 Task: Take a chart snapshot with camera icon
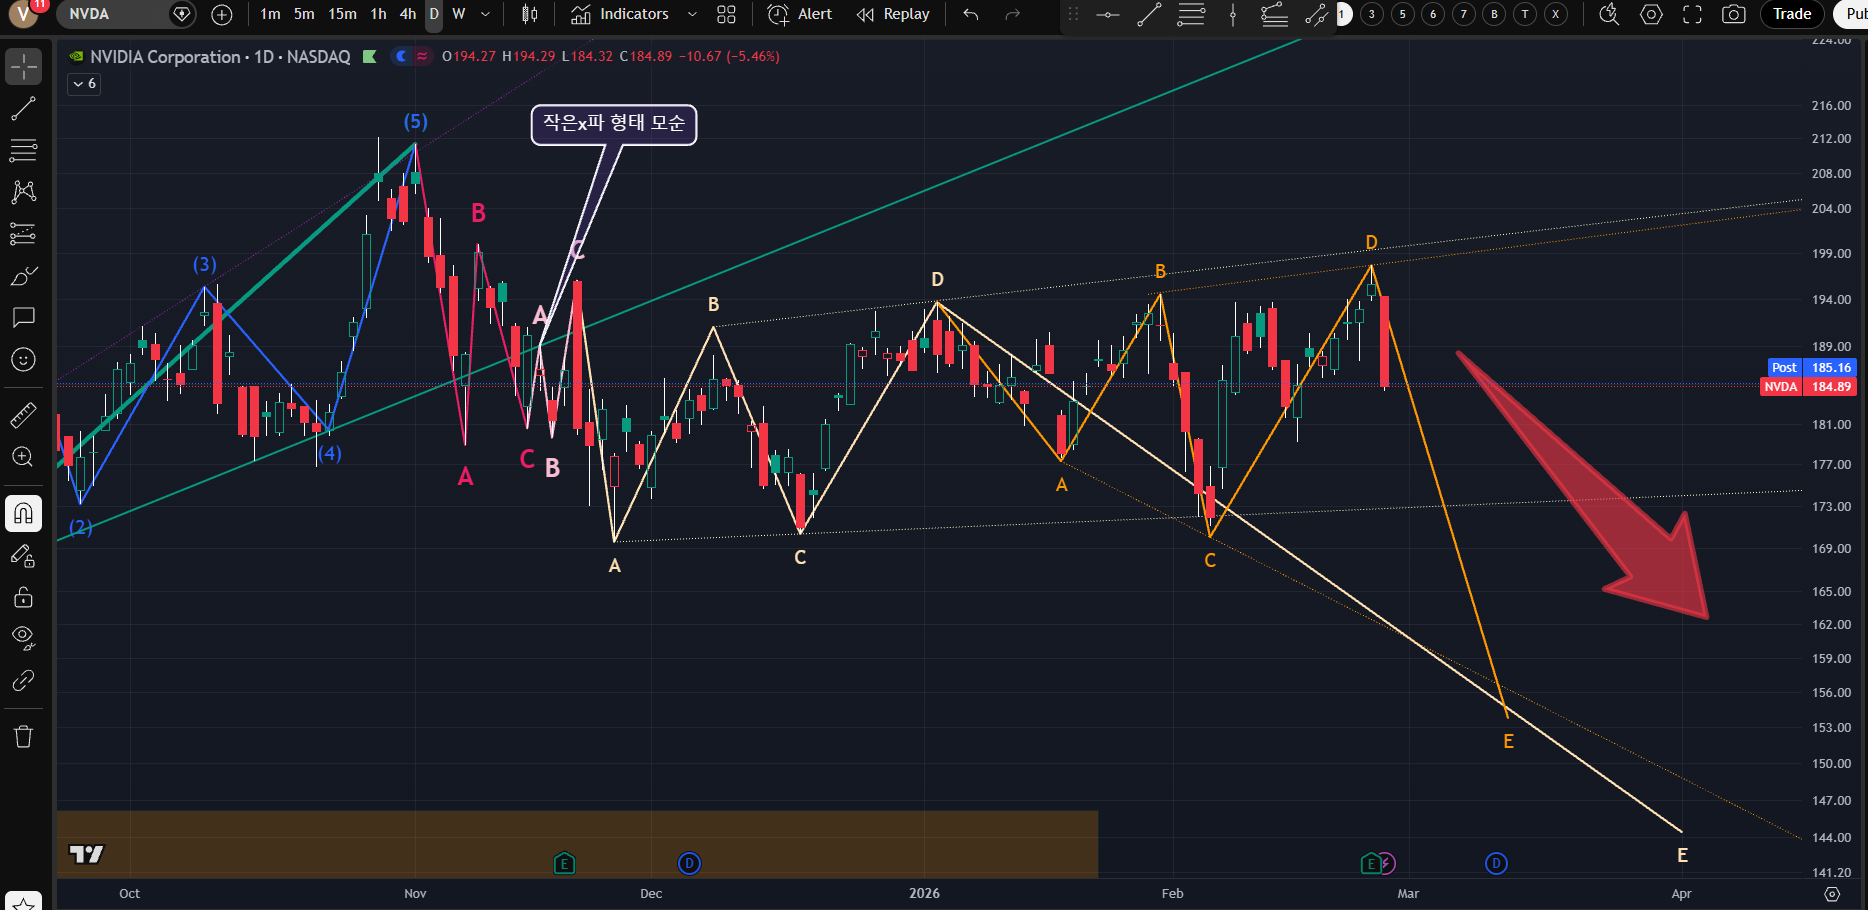(x=1733, y=14)
